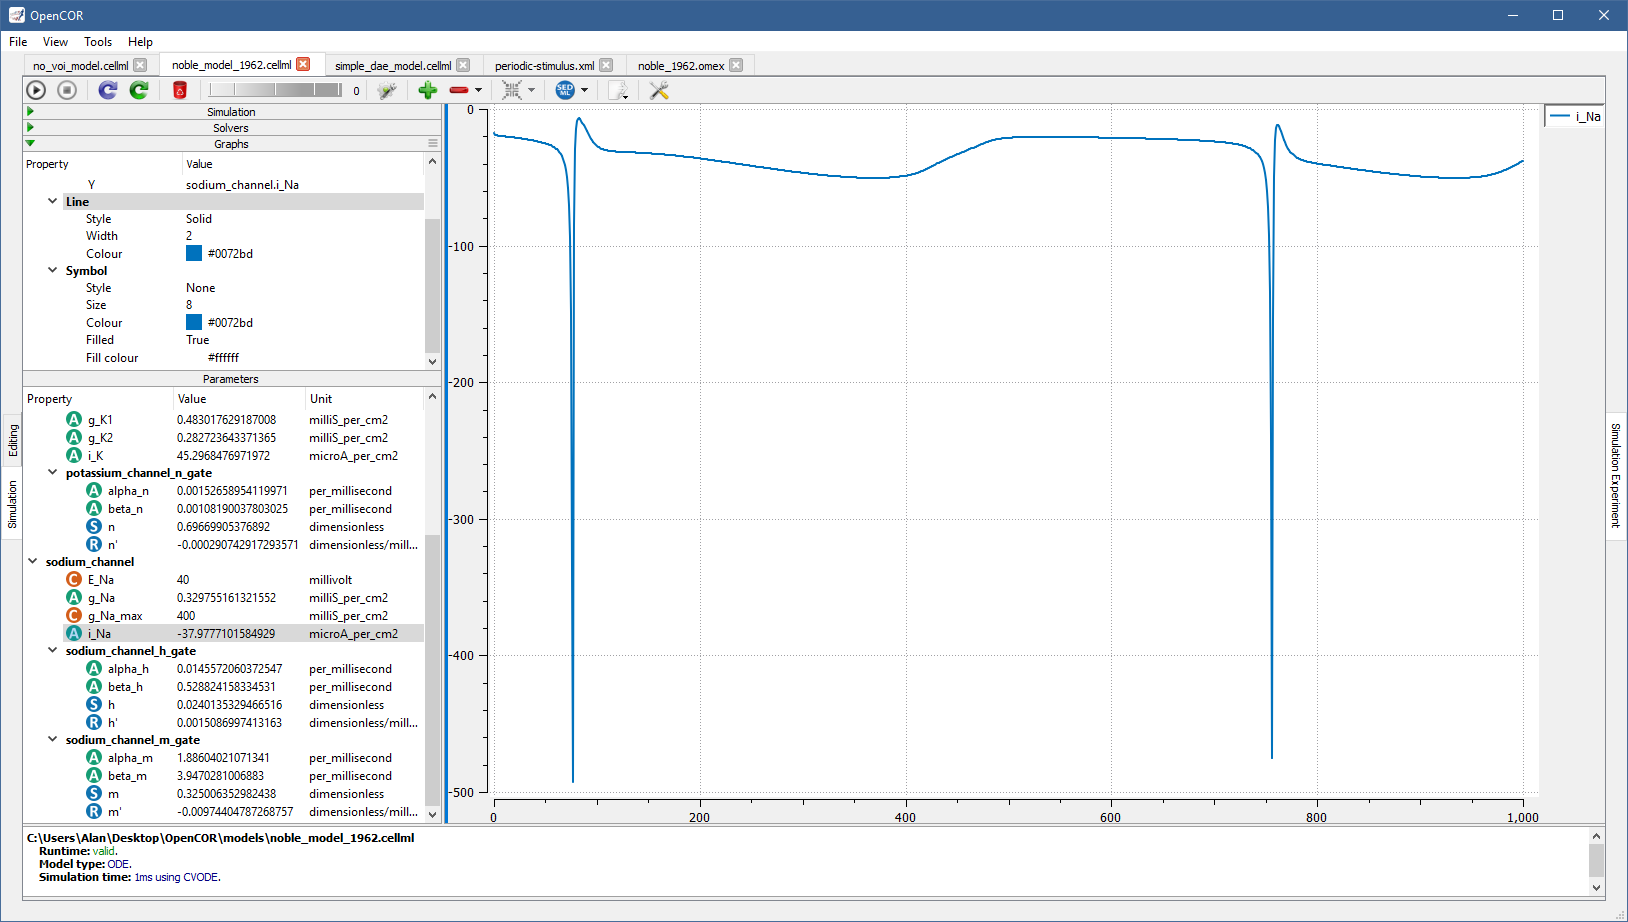Close the simple_dae_model.cellml tab
Viewport: 1628px width, 922px height.
point(463,65)
